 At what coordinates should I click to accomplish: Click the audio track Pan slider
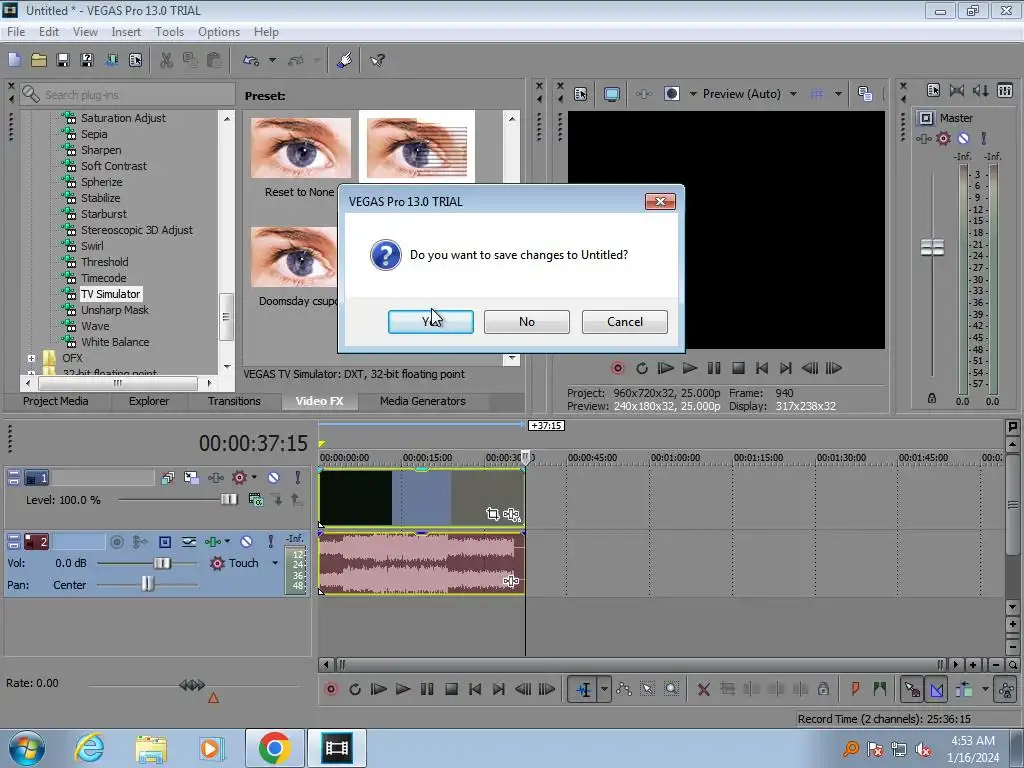click(147, 584)
